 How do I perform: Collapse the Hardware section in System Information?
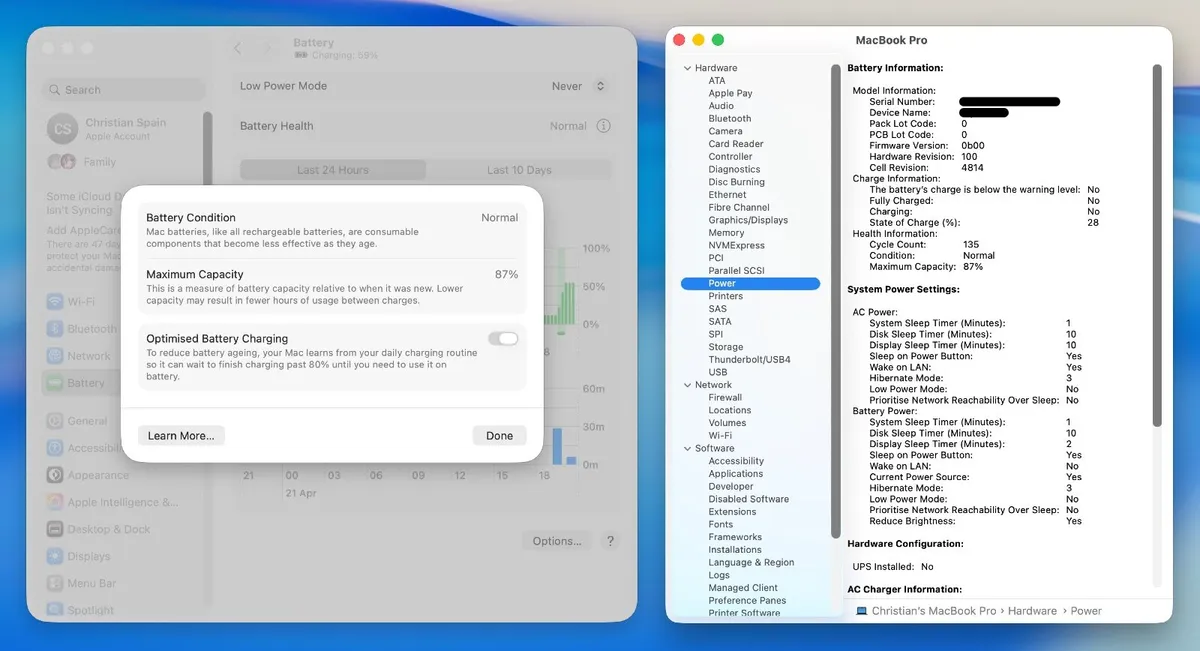coord(686,67)
